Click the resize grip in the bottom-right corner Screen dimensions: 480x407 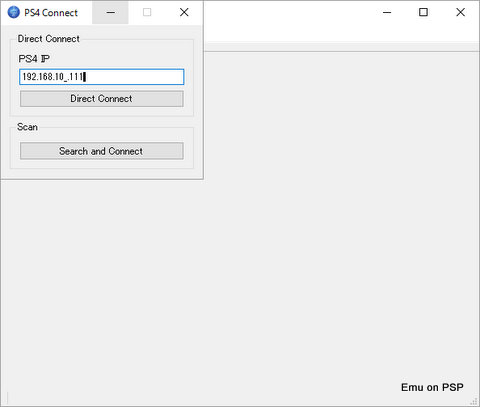click(474, 401)
